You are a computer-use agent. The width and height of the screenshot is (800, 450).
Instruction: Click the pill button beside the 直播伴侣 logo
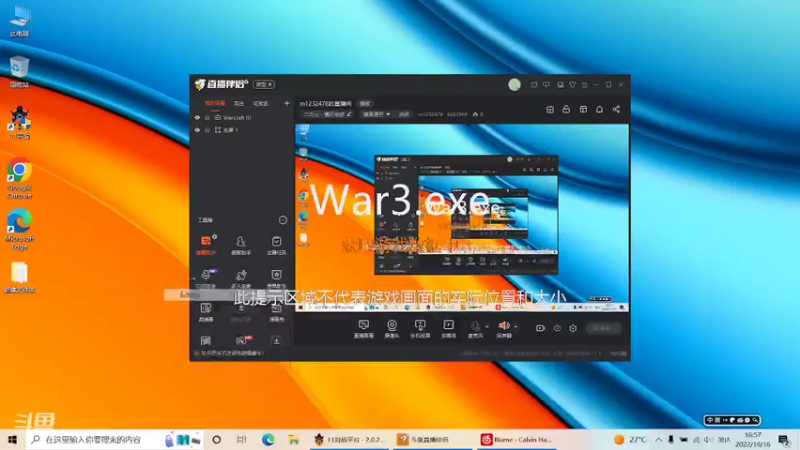pos(264,84)
